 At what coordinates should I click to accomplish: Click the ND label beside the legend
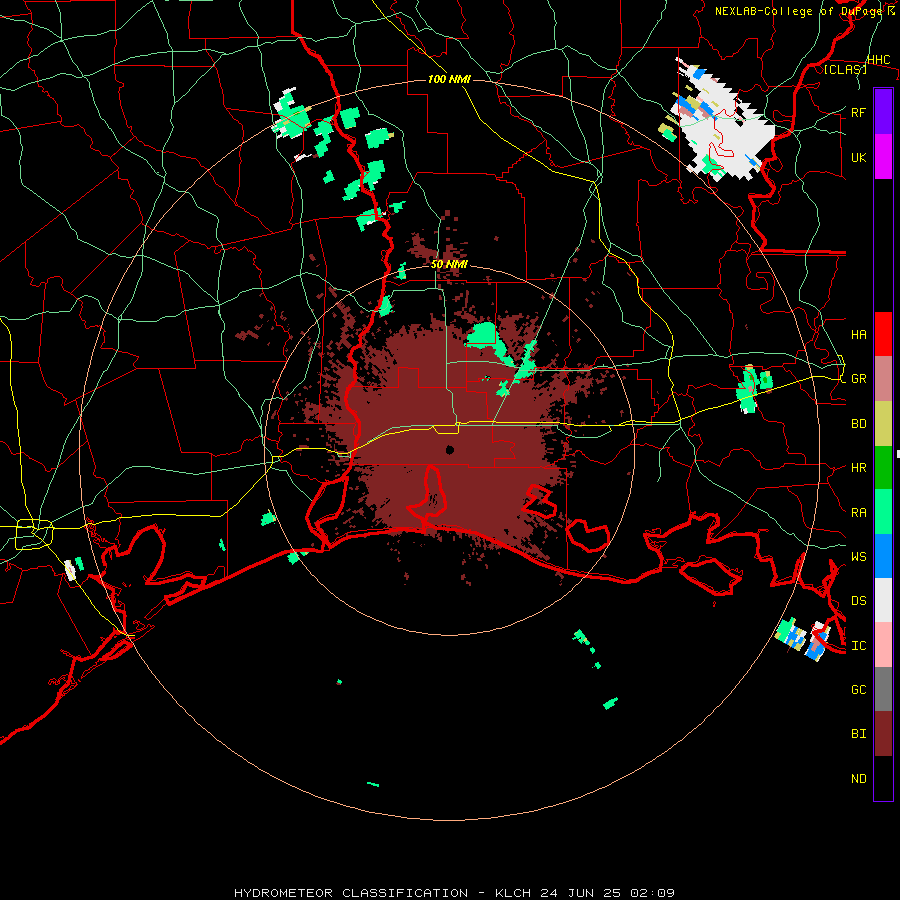pos(859,778)
